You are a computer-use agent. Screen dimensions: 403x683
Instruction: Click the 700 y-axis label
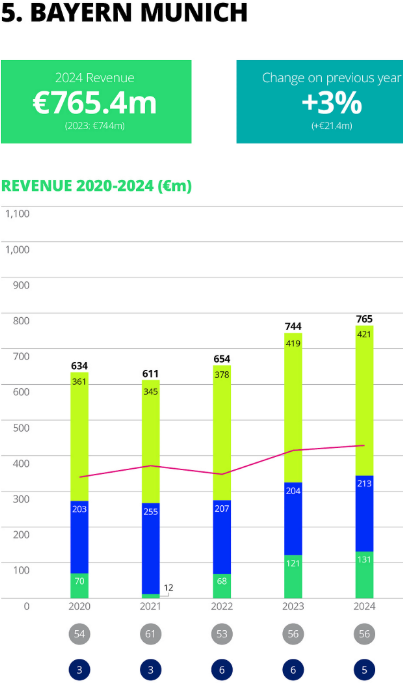point(21,356)
